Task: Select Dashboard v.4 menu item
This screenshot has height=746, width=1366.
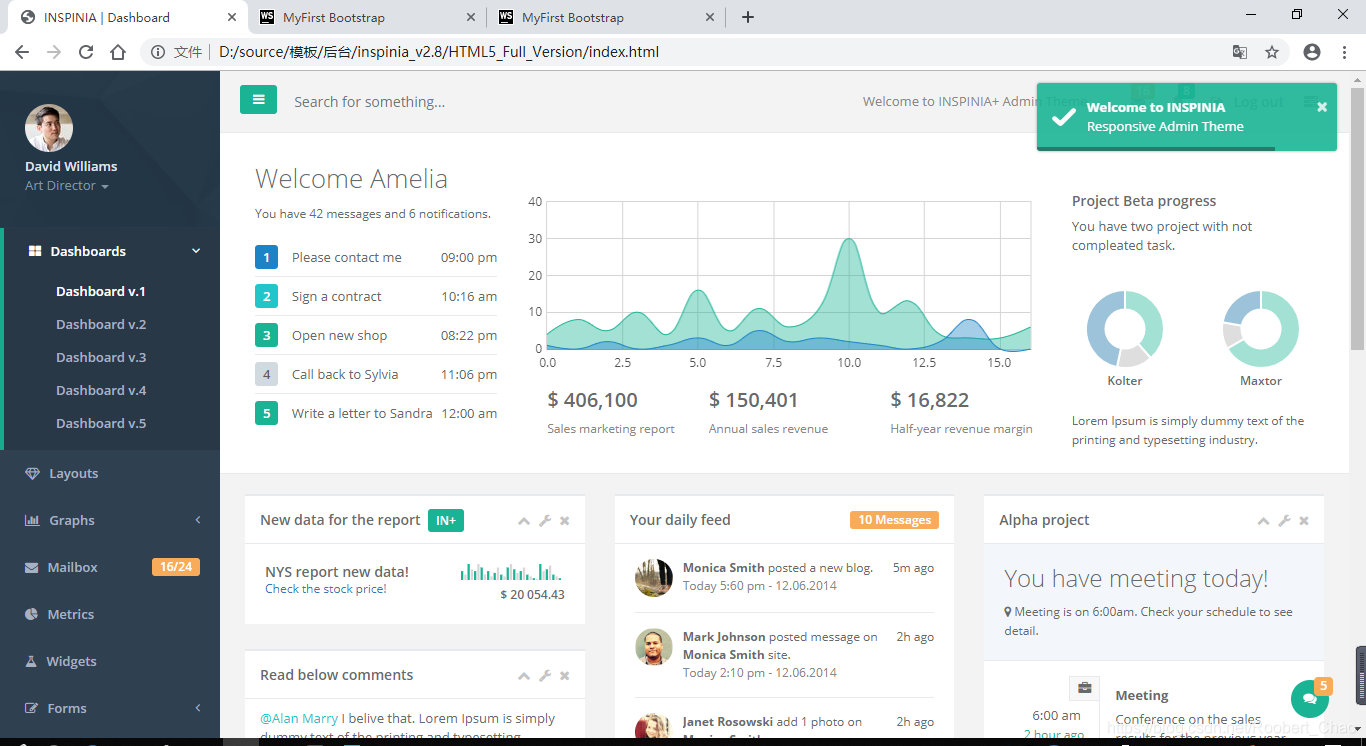Action: click(x=101, y=390)
